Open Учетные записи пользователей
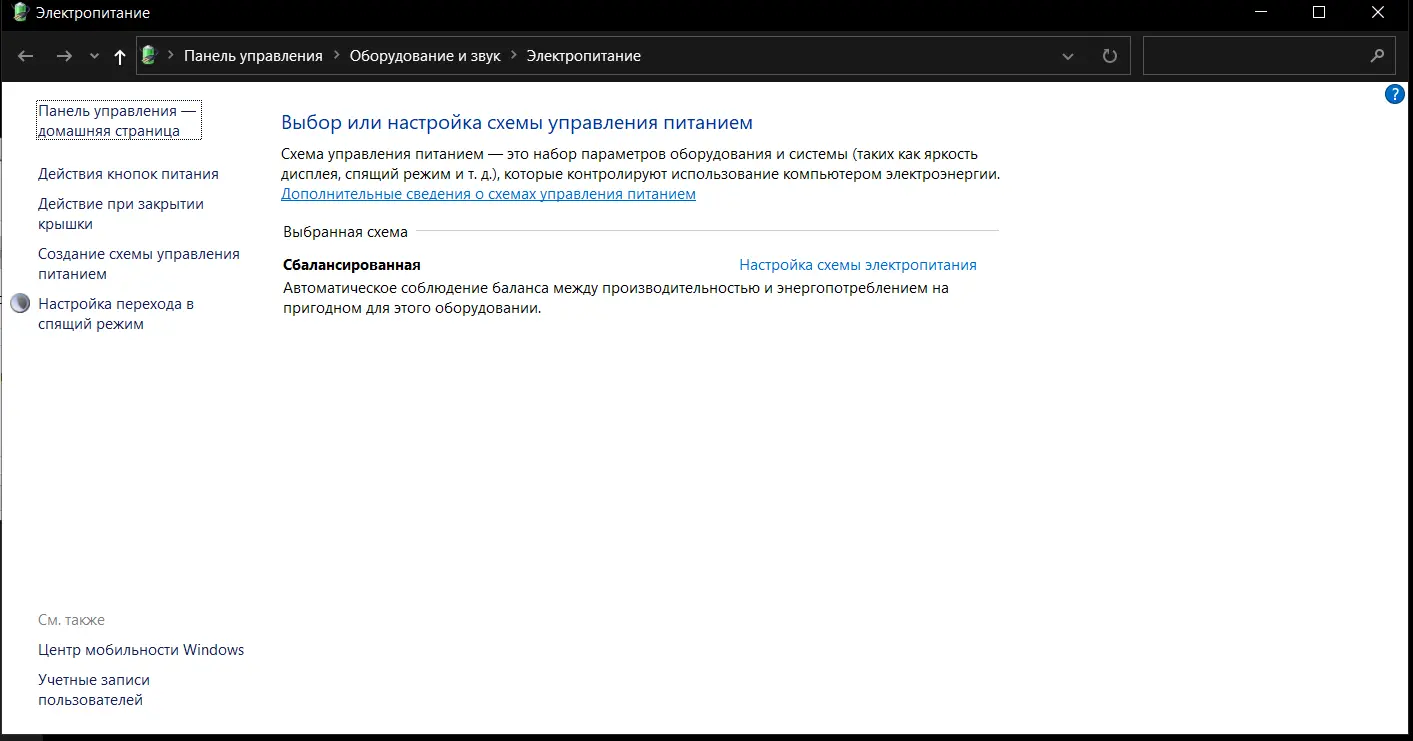1413x741 pixels. (94, 690)
